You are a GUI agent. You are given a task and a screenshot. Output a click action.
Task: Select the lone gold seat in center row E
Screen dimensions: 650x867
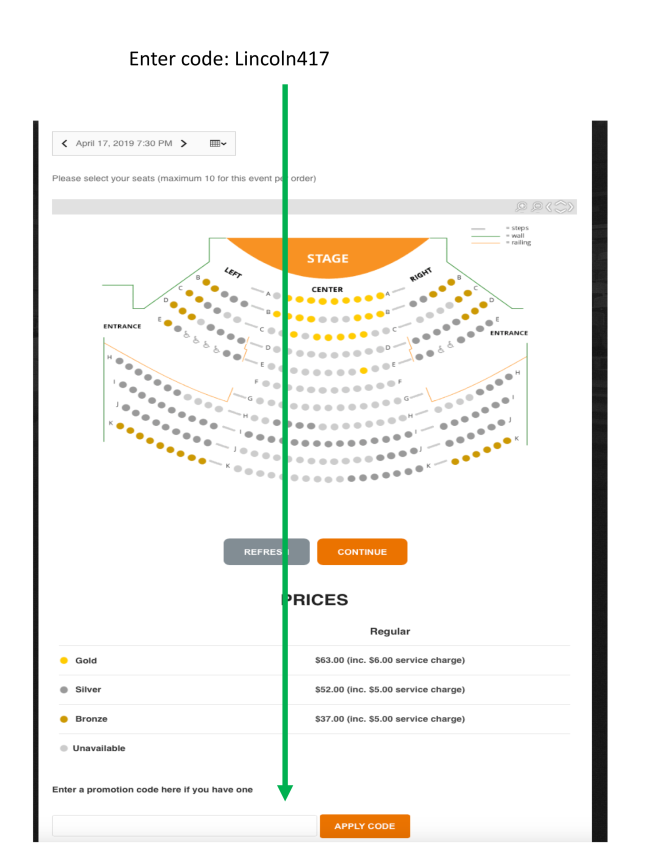coord(364,370)
